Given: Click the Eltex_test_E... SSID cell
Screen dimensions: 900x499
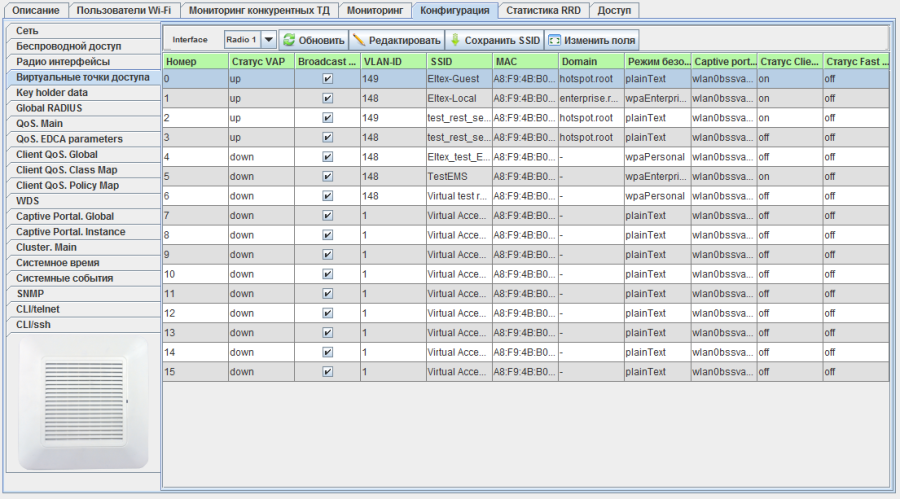Looking at the screenshot, I should pos(459,157).
